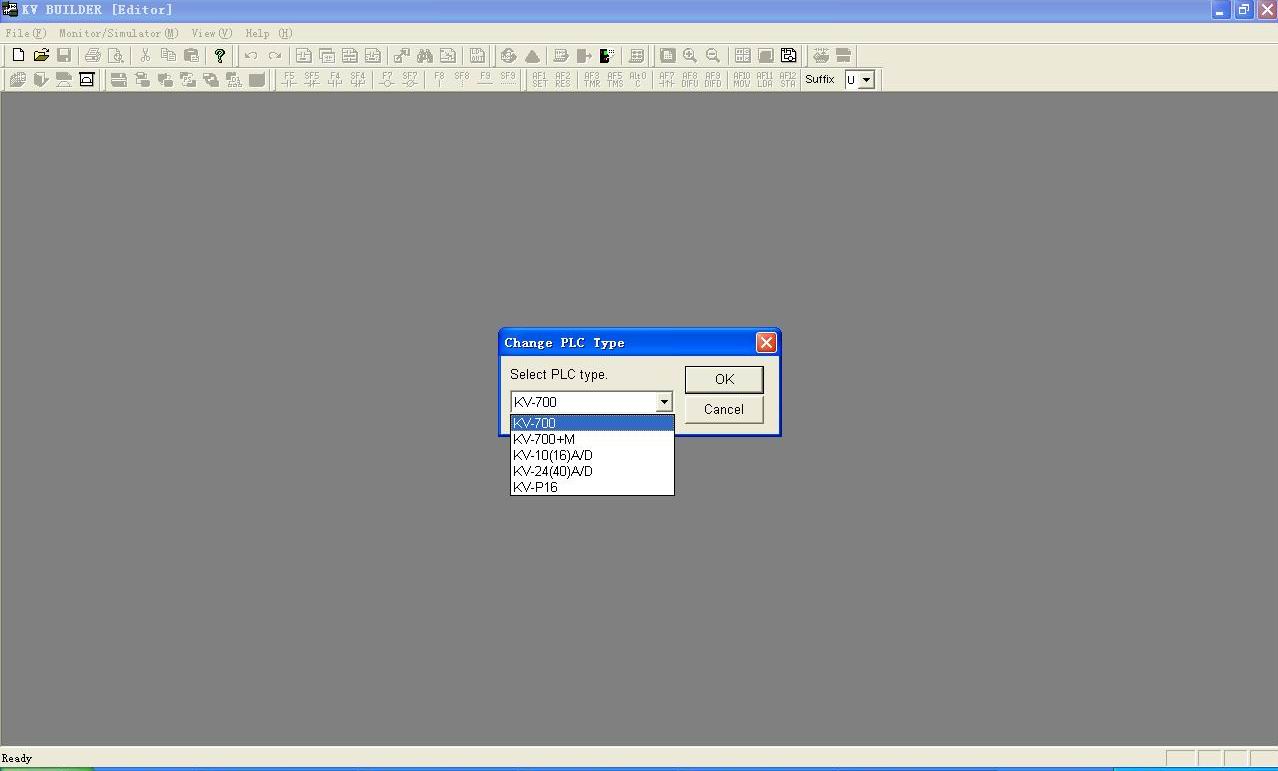1278x771 pixels.
Task: Click the Zoom in magnifier icon
Action: tap(690, 56)
